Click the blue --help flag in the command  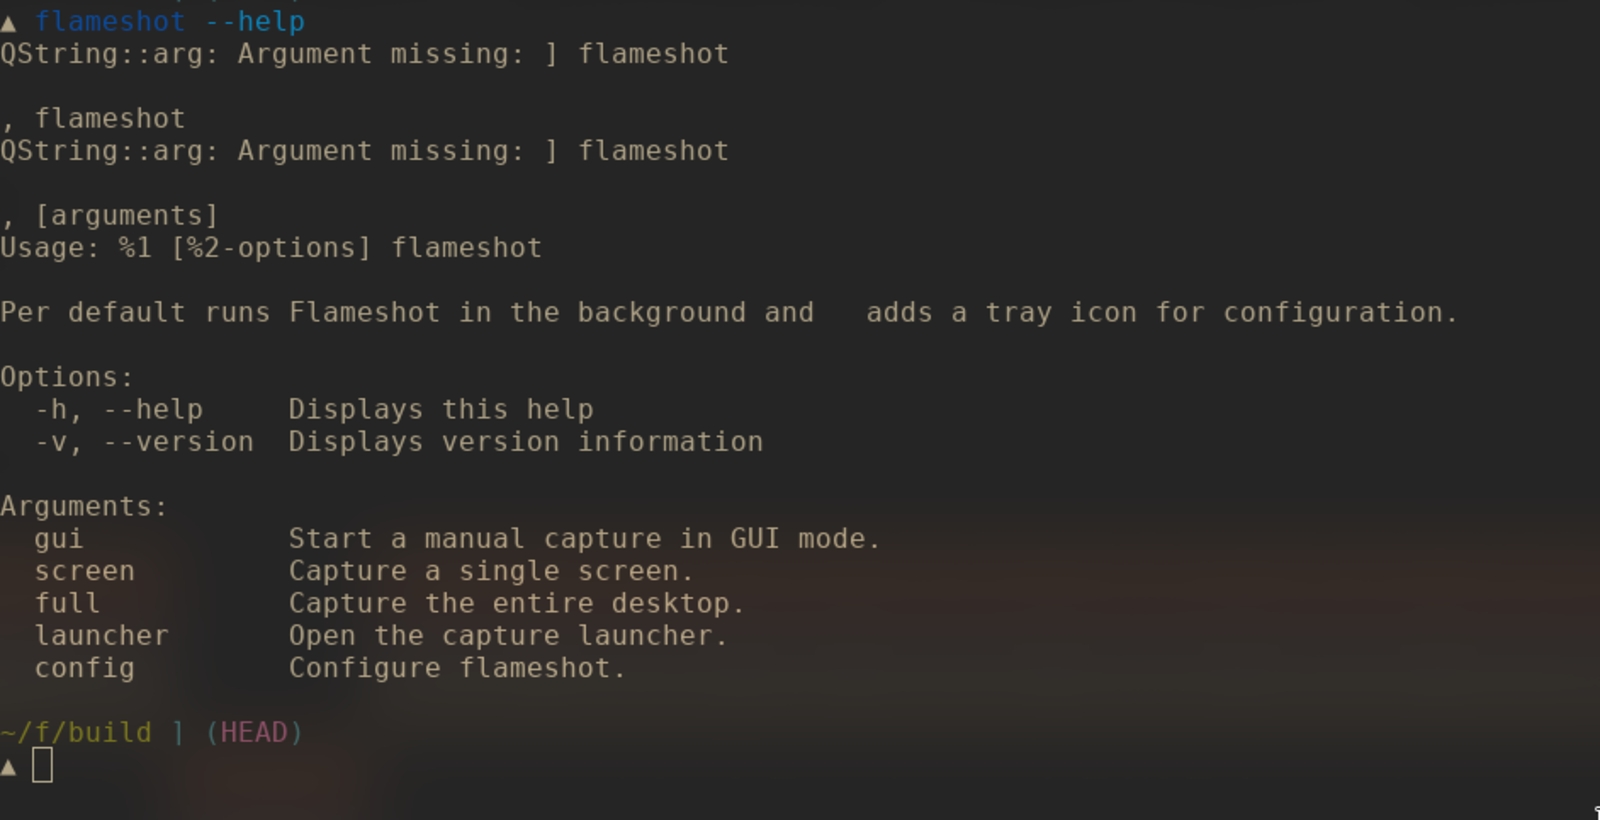[254, 21]
